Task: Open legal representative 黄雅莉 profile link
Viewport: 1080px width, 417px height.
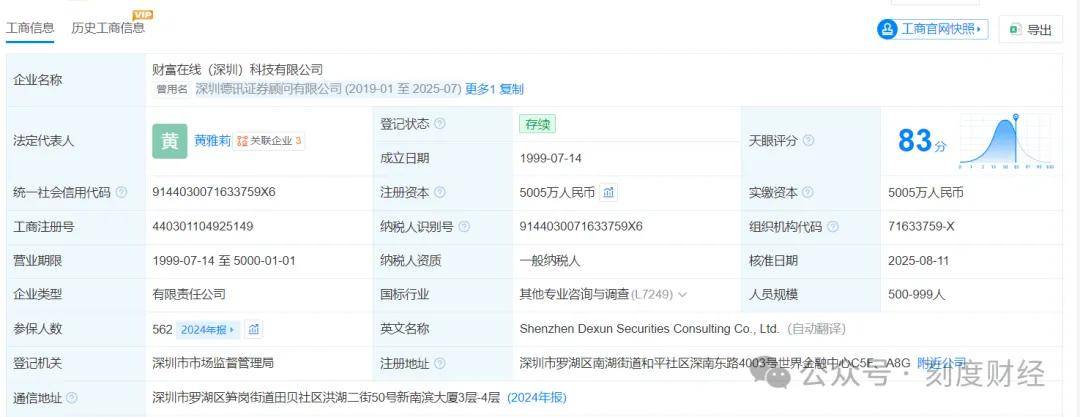Action: click(x=211, y=141)
